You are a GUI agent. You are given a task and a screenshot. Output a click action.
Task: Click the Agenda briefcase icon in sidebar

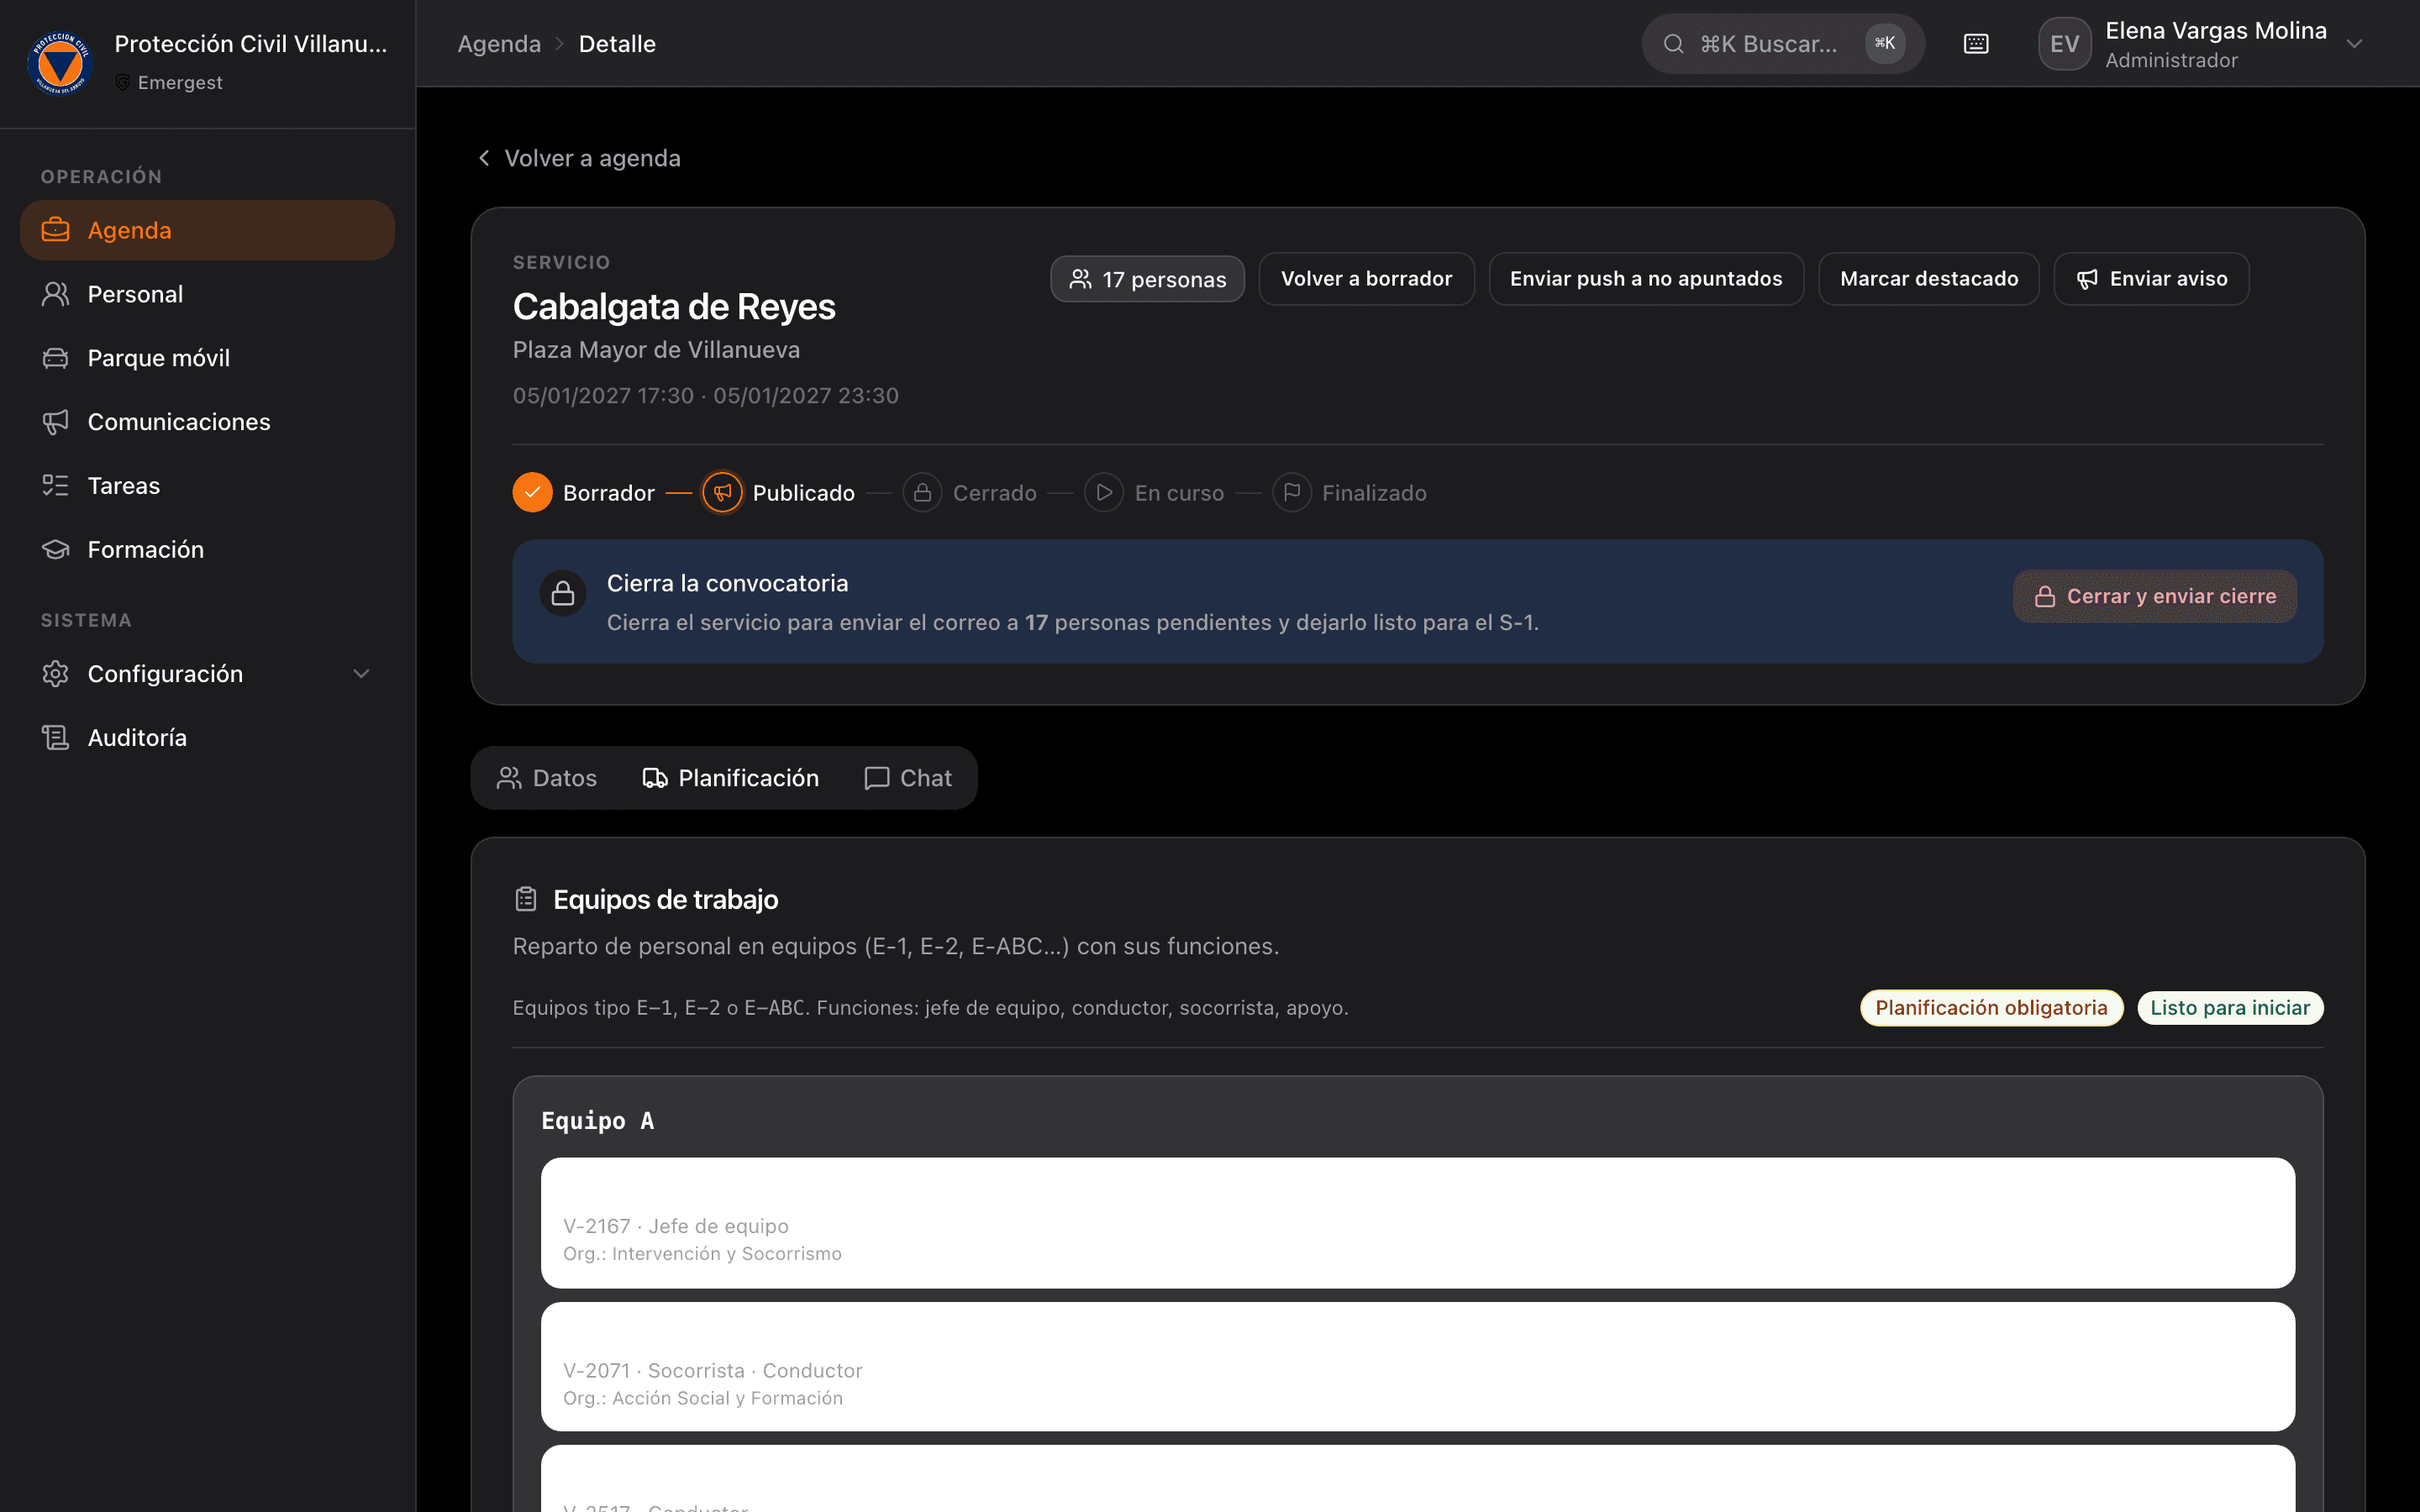click(x=55, y=230)
